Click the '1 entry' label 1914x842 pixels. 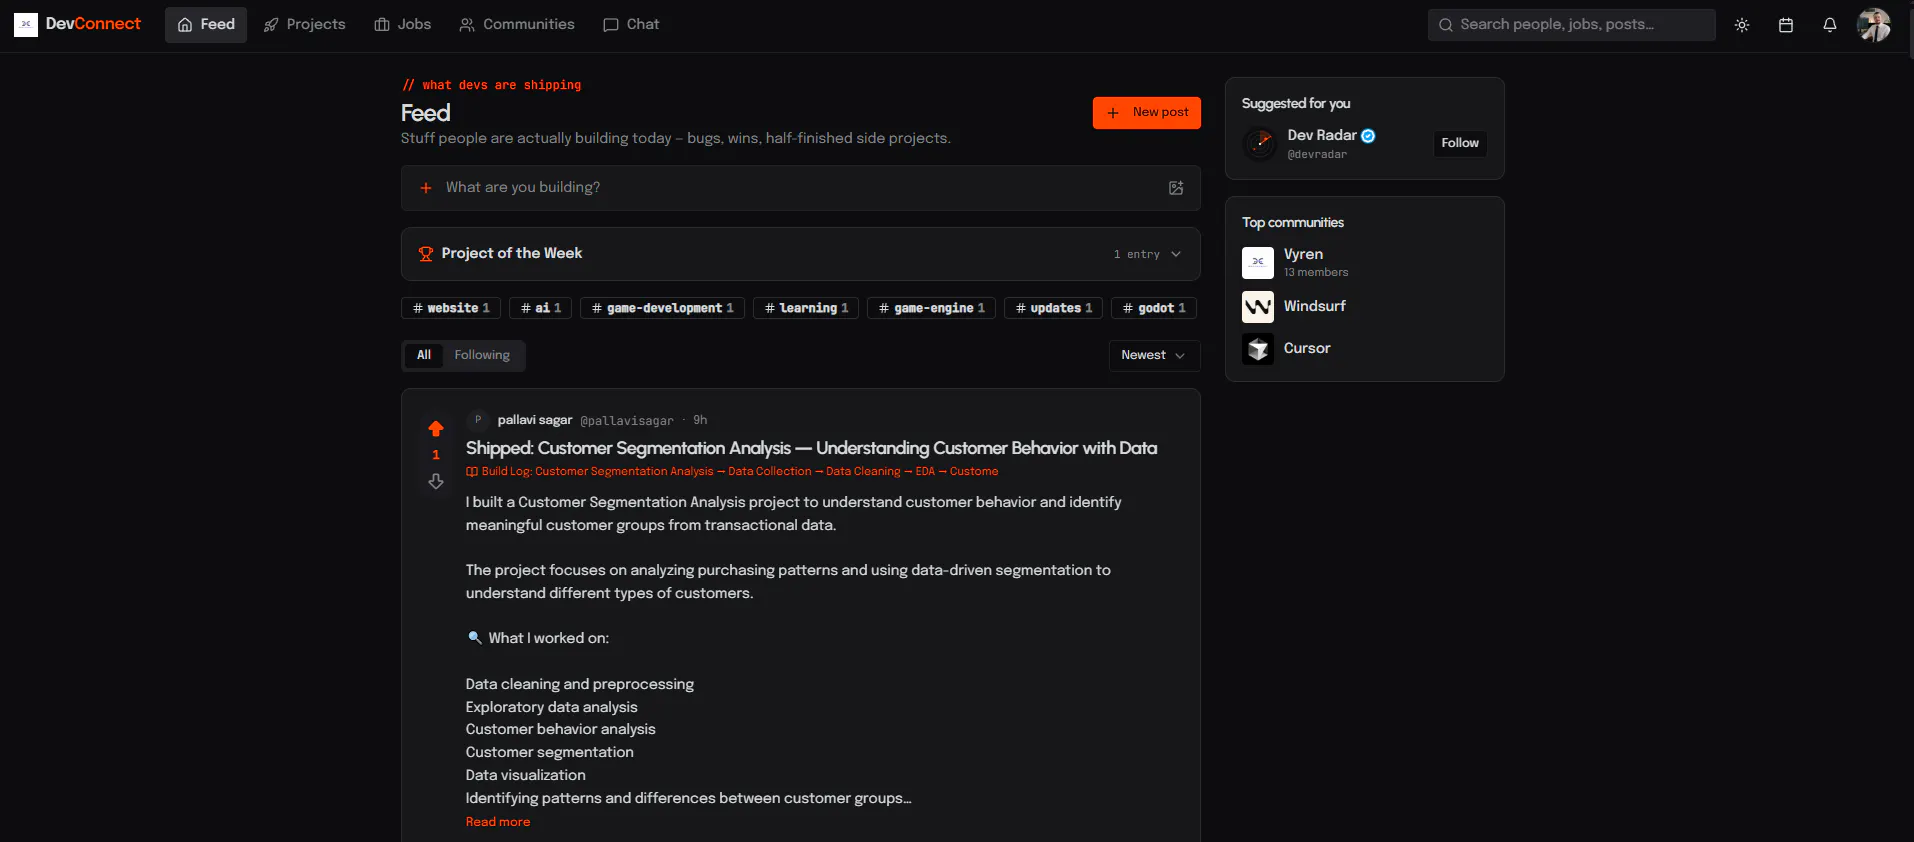tap(1137, 255)
